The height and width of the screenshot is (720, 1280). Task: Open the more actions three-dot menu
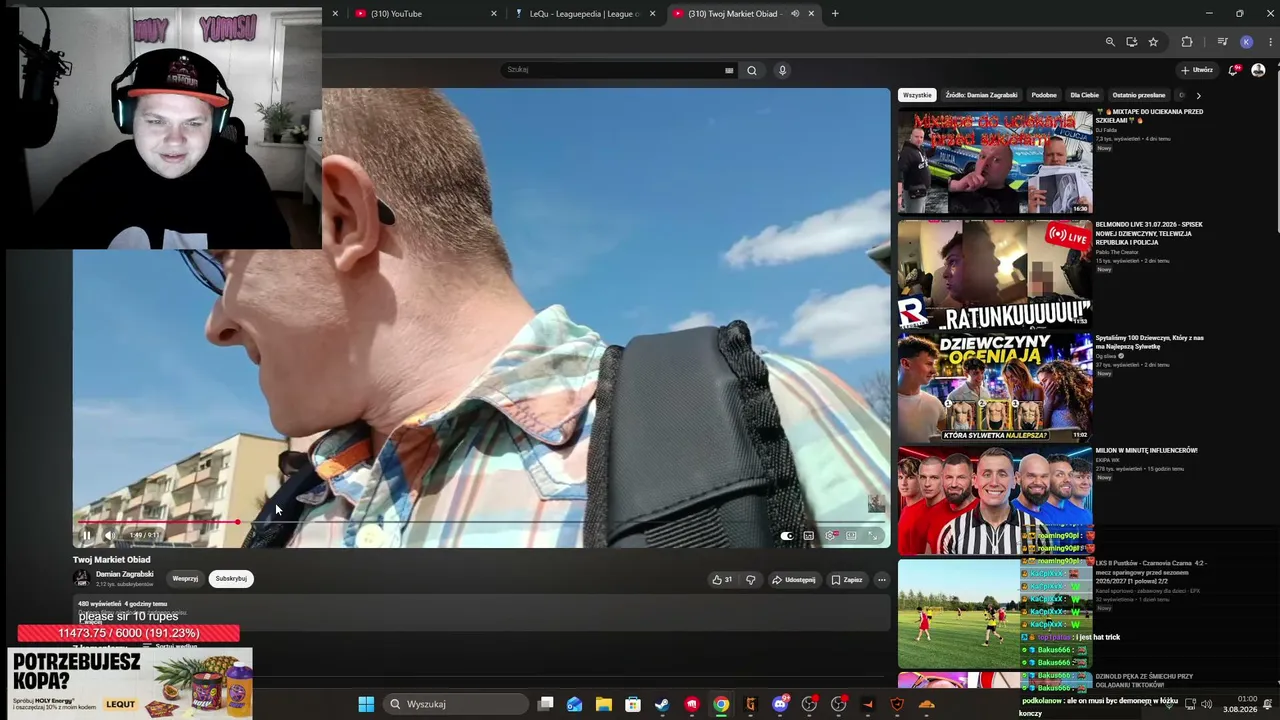(x=881, y=580)
